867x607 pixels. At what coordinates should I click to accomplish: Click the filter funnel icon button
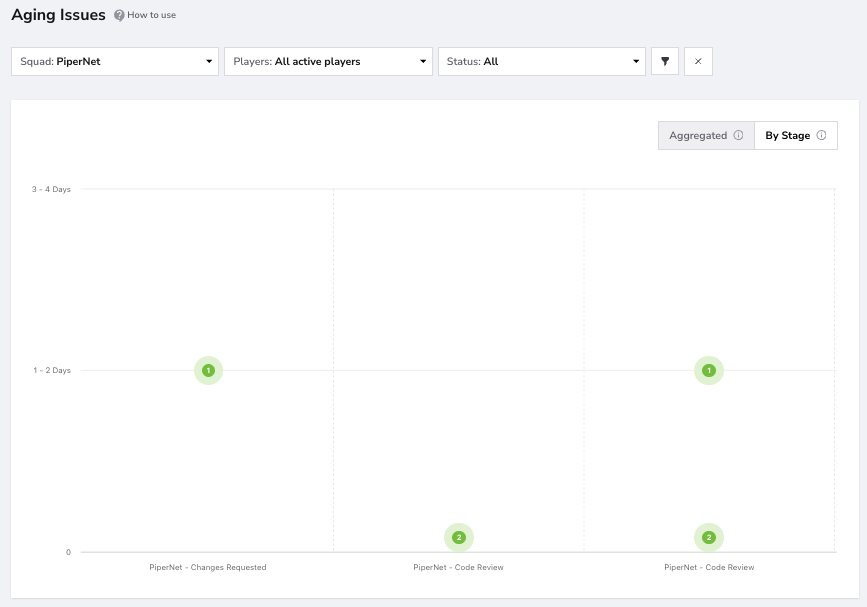tap(665, 61)
